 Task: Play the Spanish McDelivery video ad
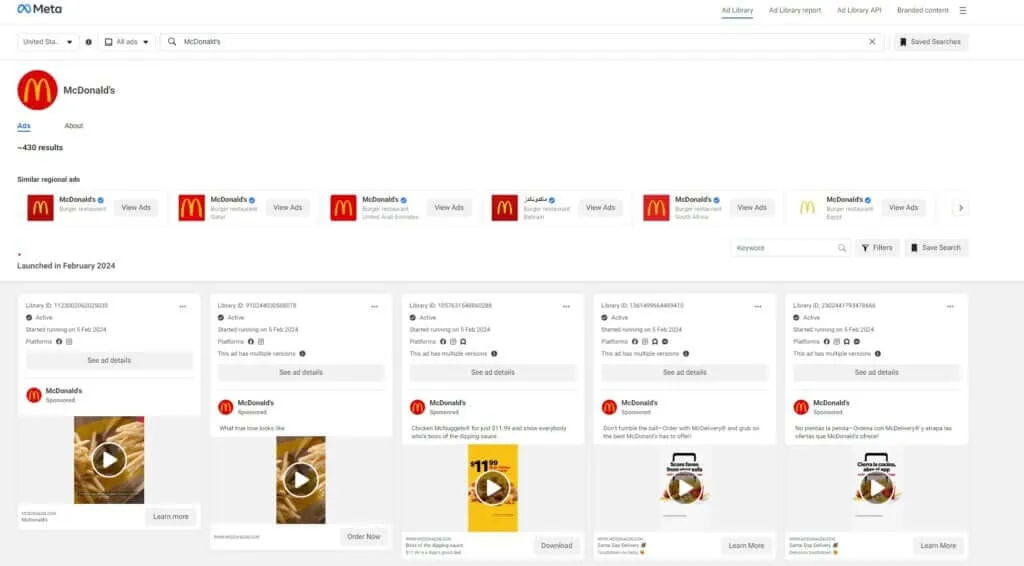click(876, 487)
